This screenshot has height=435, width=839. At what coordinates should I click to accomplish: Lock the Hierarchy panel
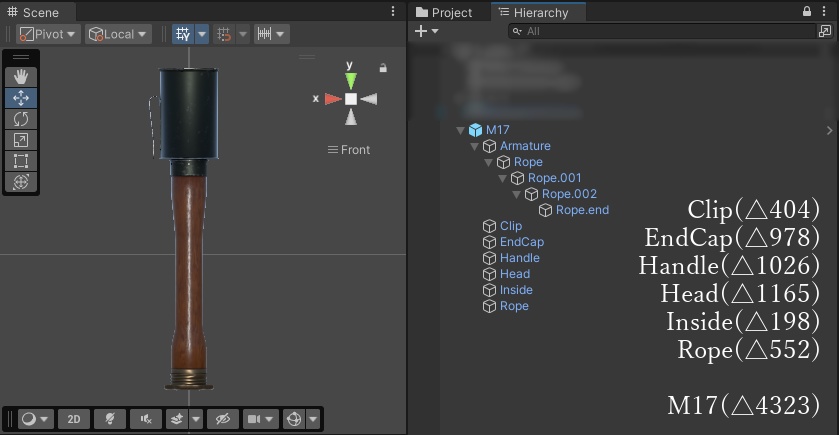tap(807, 11)
